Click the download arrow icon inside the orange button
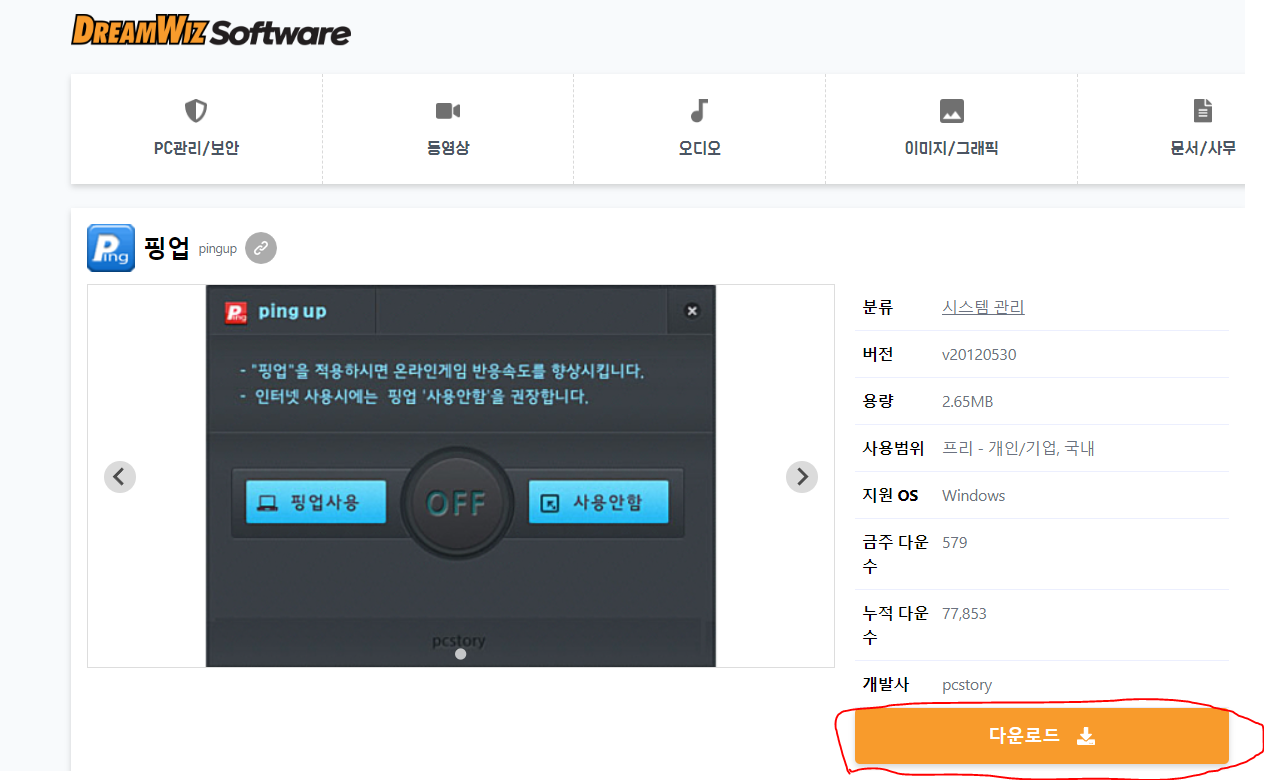This screenshot has height=780, width=1264. [1086, 736]
